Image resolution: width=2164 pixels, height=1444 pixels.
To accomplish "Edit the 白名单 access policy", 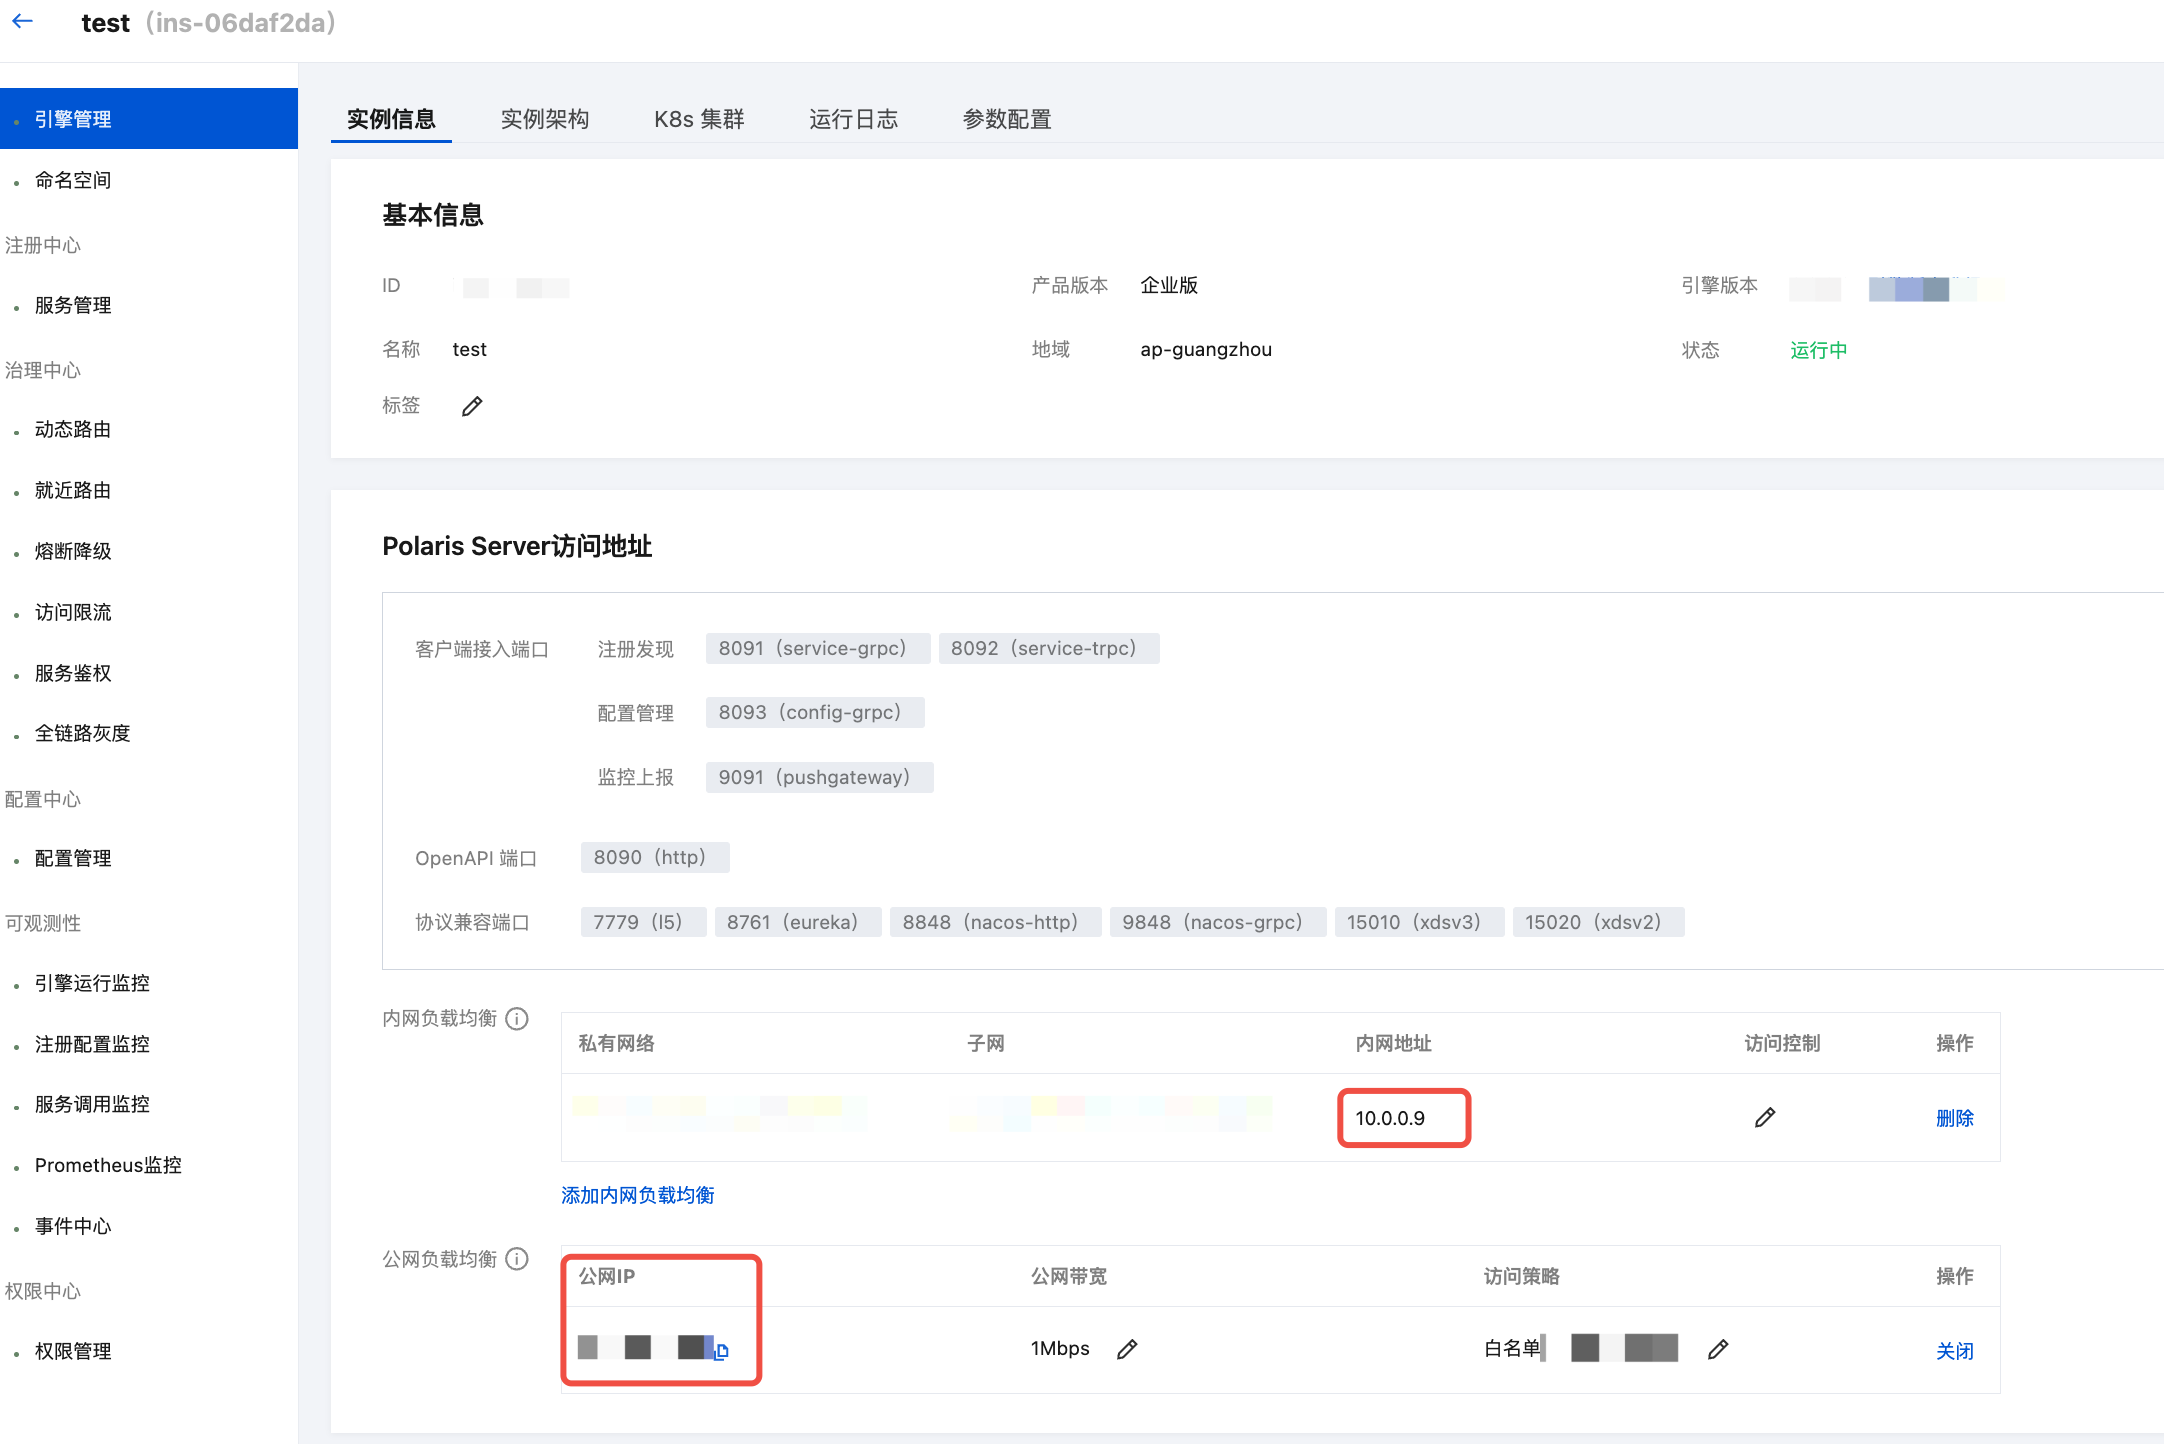I will pyautogui.click(x=1718, y=1349).
